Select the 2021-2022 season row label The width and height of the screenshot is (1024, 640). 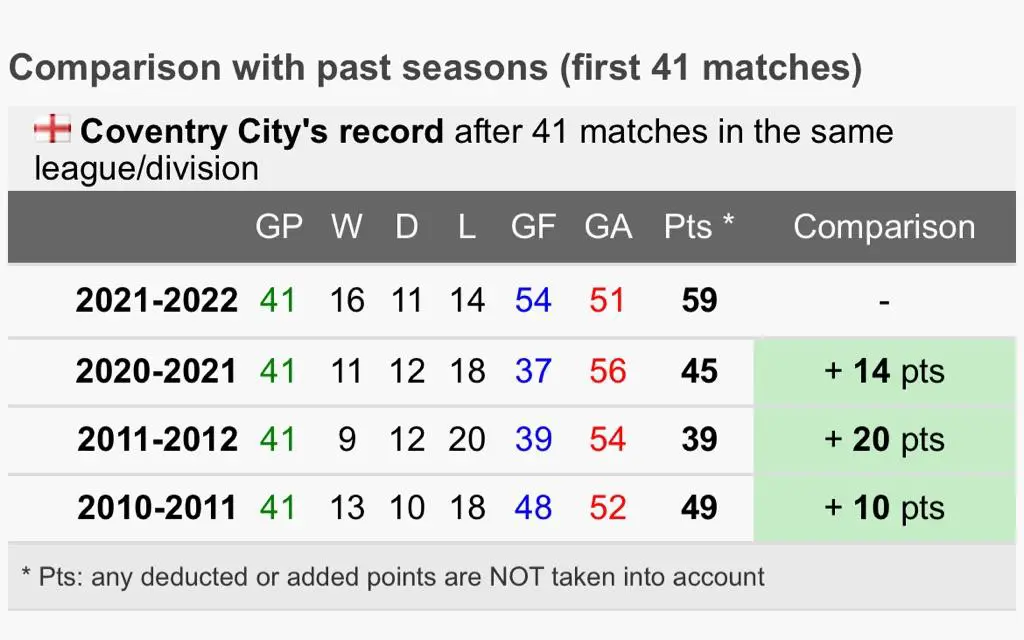tap(157, 300)
